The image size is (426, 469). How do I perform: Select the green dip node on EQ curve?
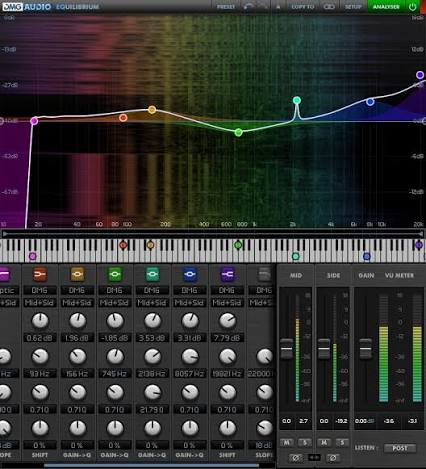238,132
